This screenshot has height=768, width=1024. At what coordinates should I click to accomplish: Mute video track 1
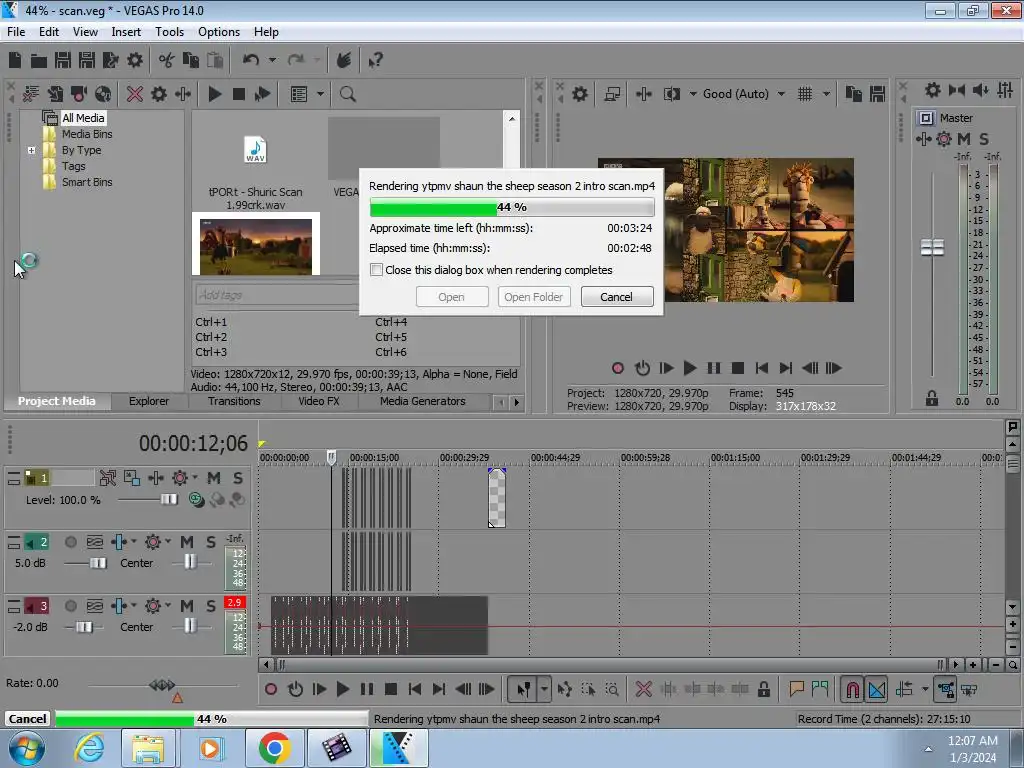[214, 478]
